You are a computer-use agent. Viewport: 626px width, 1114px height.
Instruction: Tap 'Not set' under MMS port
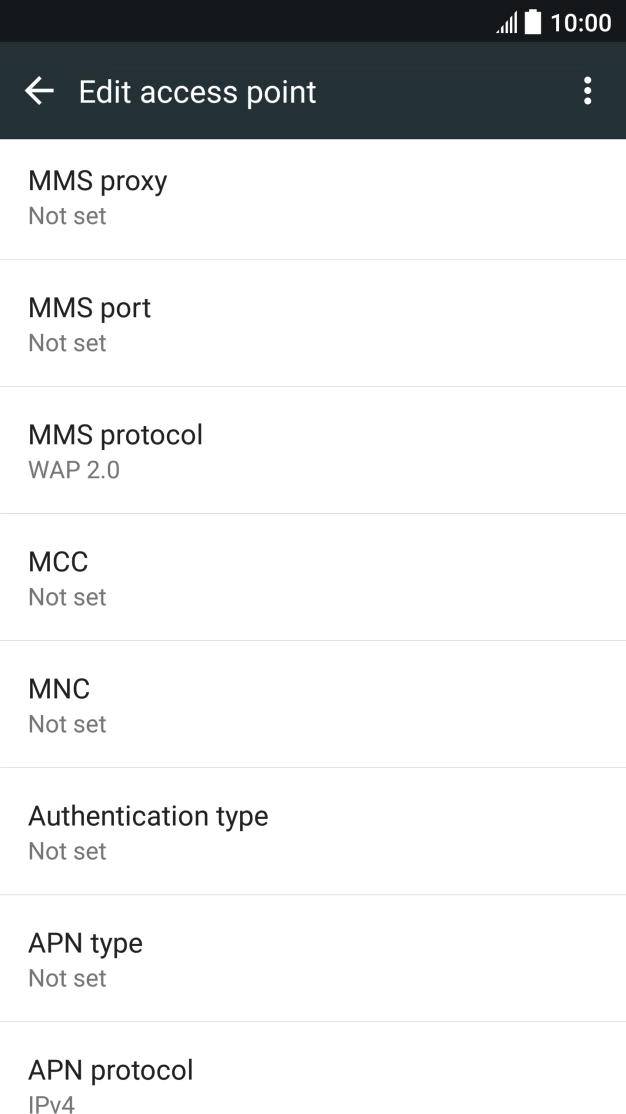point(67,343)
